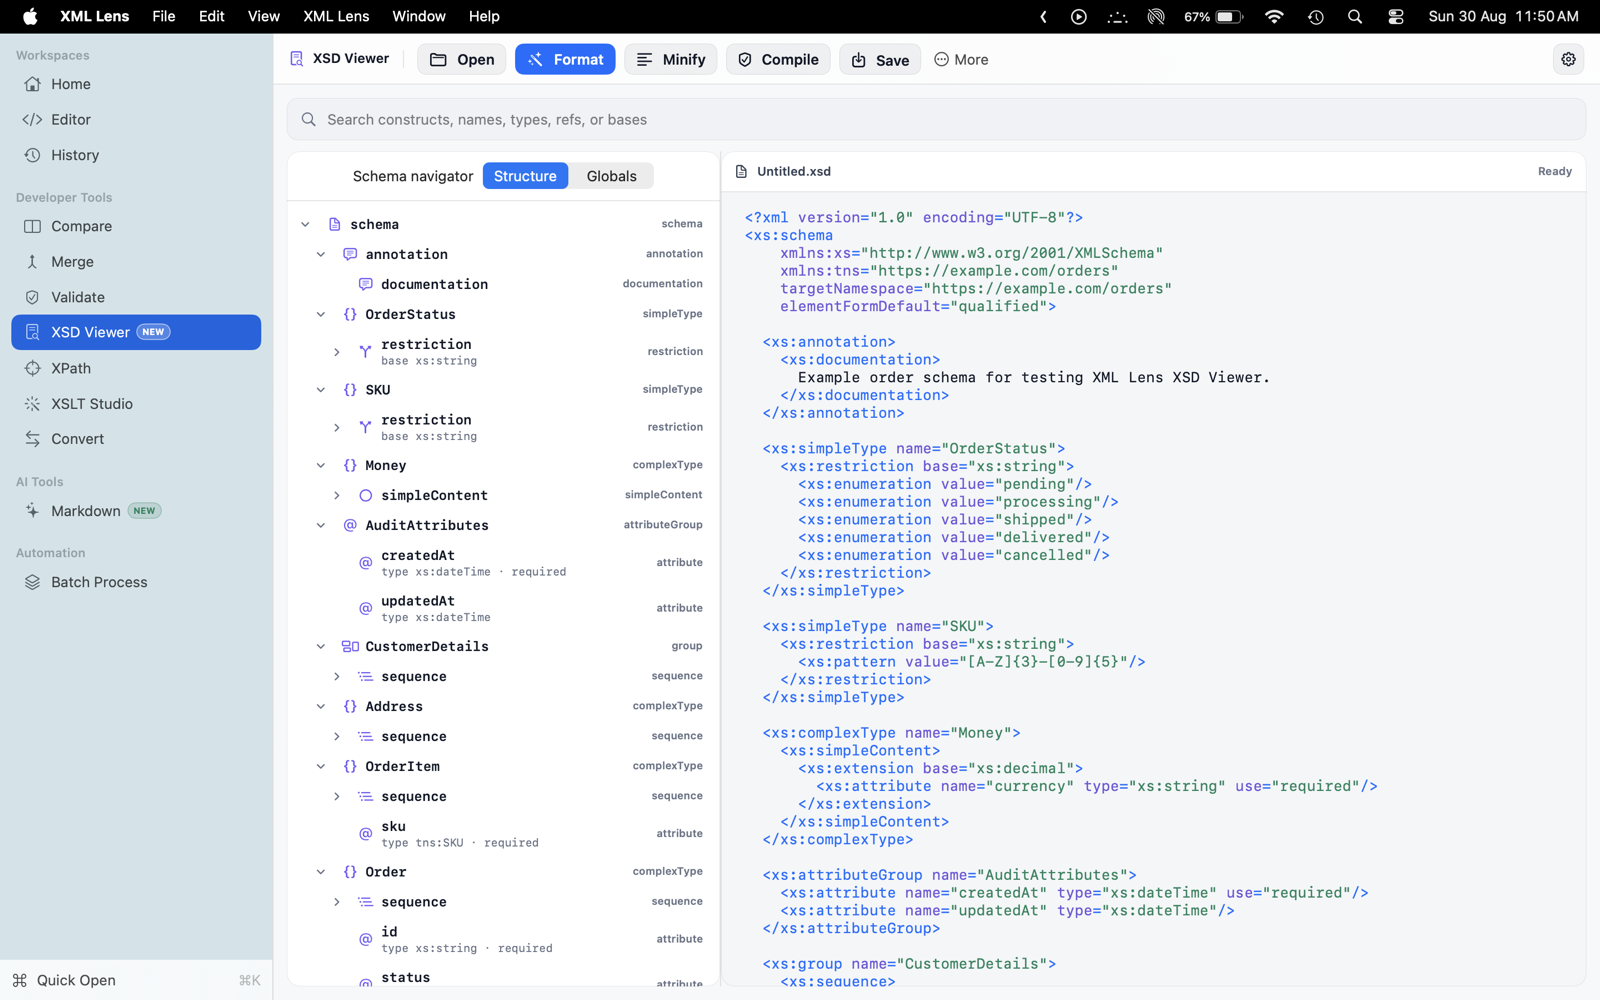Open the Validate shield icon

click(x=33, y=297)
